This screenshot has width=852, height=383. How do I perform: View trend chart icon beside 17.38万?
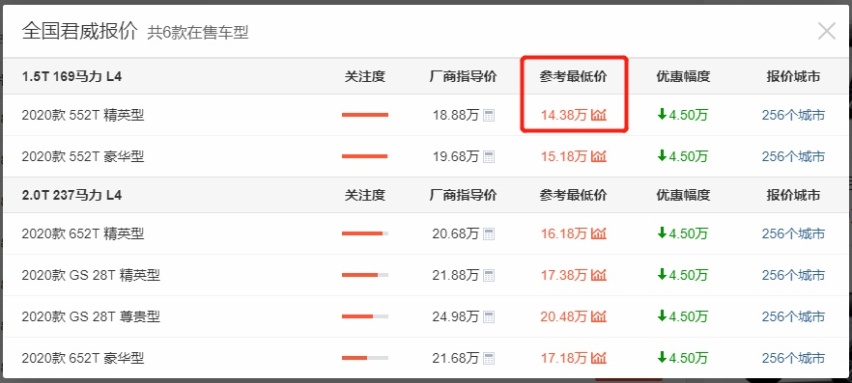coord(598,275)
